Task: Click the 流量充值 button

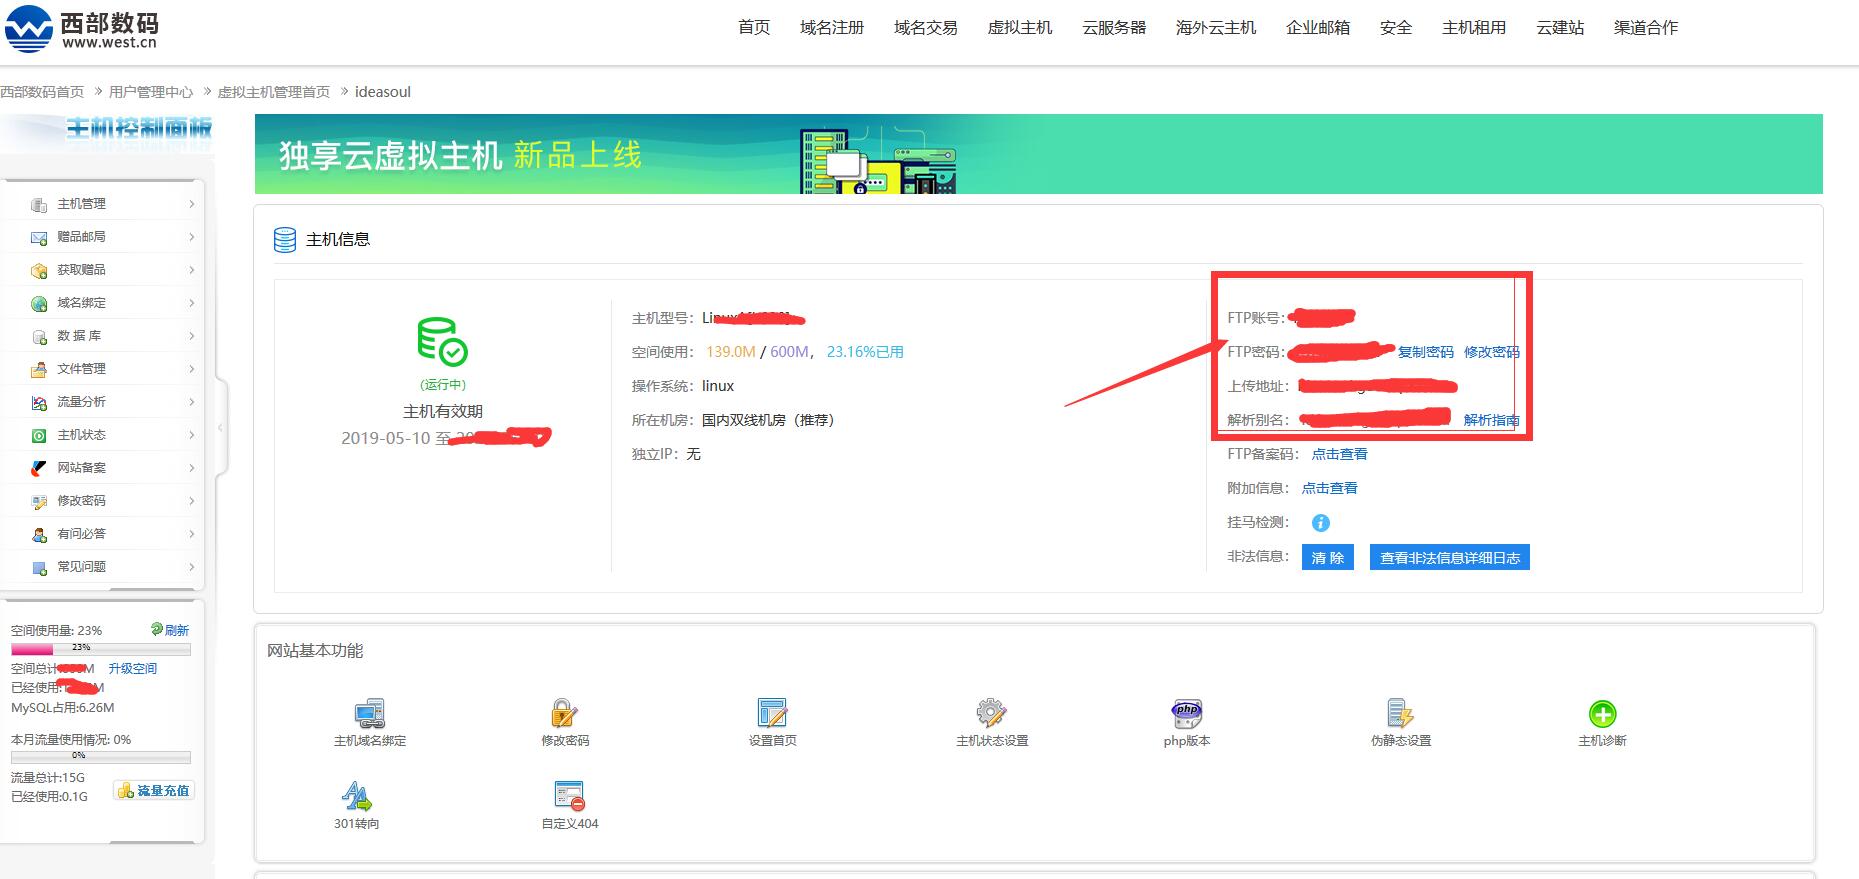Action: (x=154, y=791)
